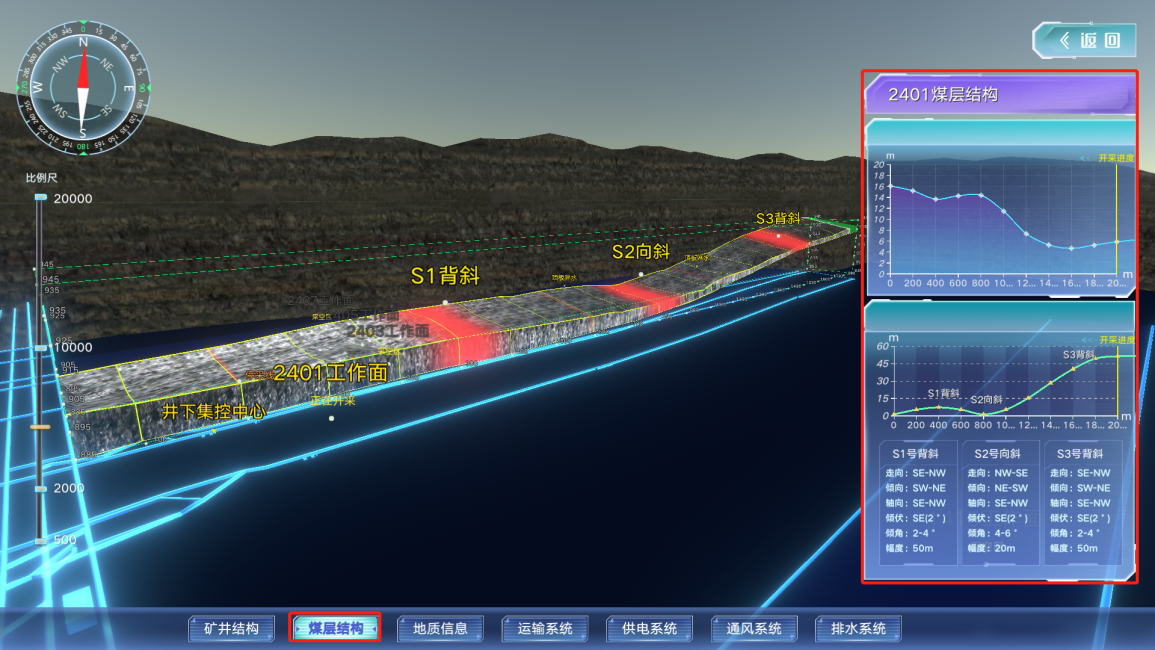This screenshot has height=650, width=1155.
Task: Switch to the 通风系统 tab
Action: pyautogui.click(x=753, y=629)
